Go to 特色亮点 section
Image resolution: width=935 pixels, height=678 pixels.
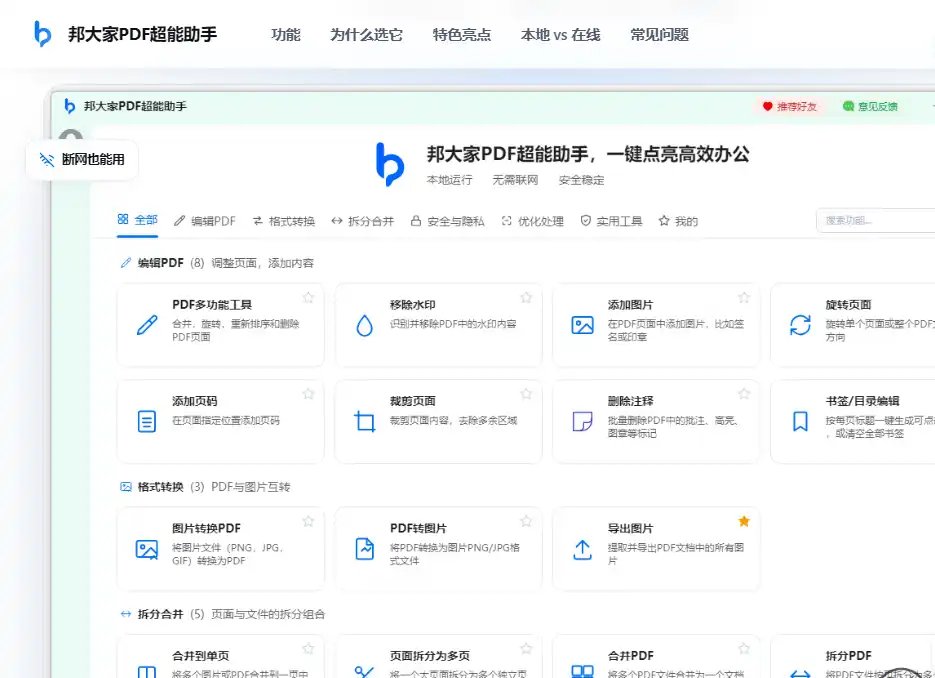(x=462, y=35)
